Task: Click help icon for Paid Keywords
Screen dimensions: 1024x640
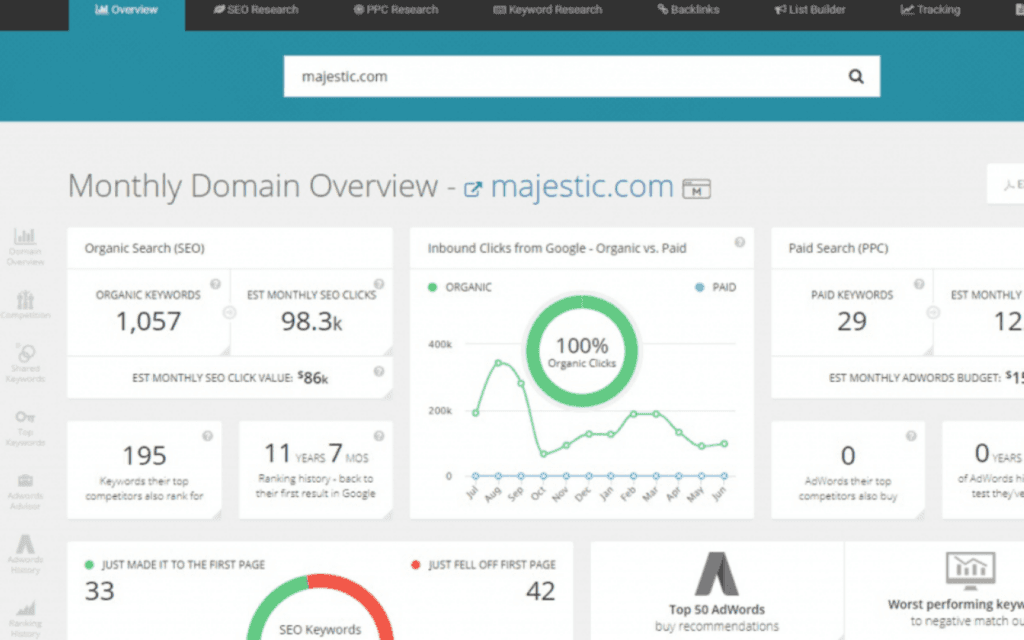Action: click(x=919, y=284)
